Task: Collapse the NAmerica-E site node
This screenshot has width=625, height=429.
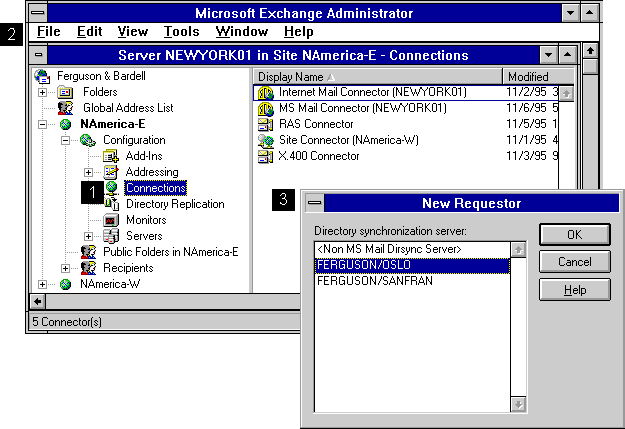Action: (x=42, y=124)
